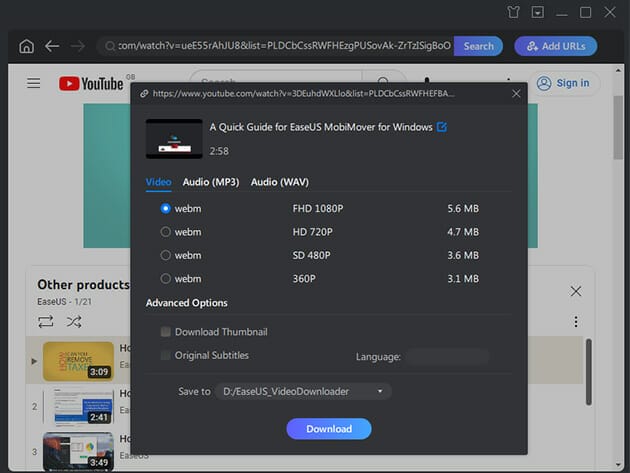Viewport: 630px width, 473px height.
Task: Click the loop playlist icon
Action: [45, 321]
